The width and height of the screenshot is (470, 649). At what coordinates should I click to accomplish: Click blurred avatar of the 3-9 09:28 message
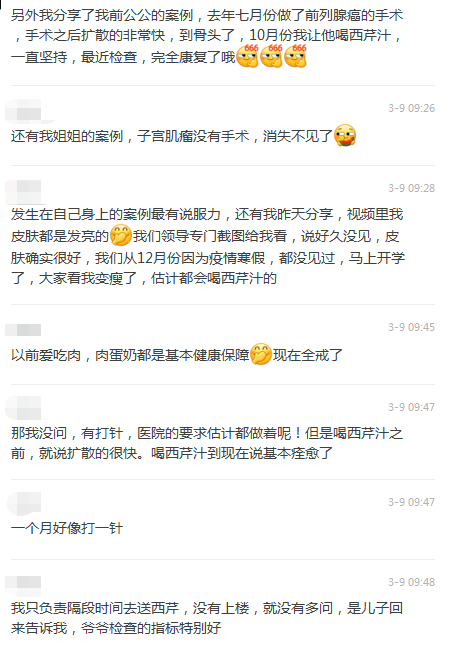coord(25,192)
